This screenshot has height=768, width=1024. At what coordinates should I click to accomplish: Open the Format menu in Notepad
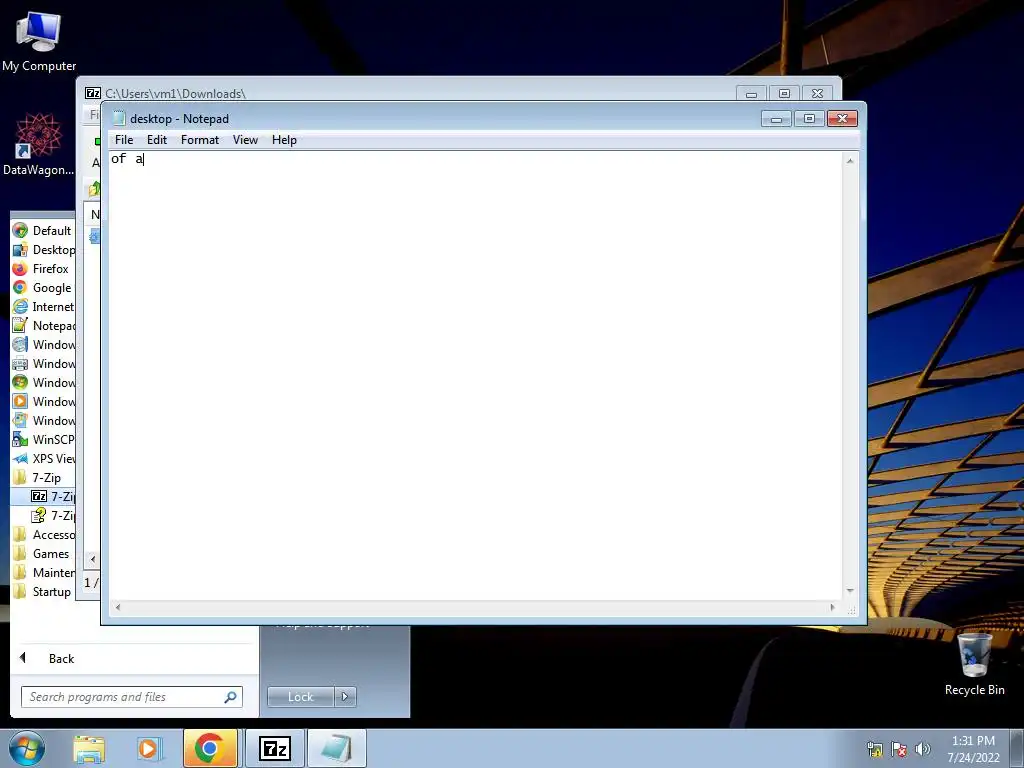[200, 140]
